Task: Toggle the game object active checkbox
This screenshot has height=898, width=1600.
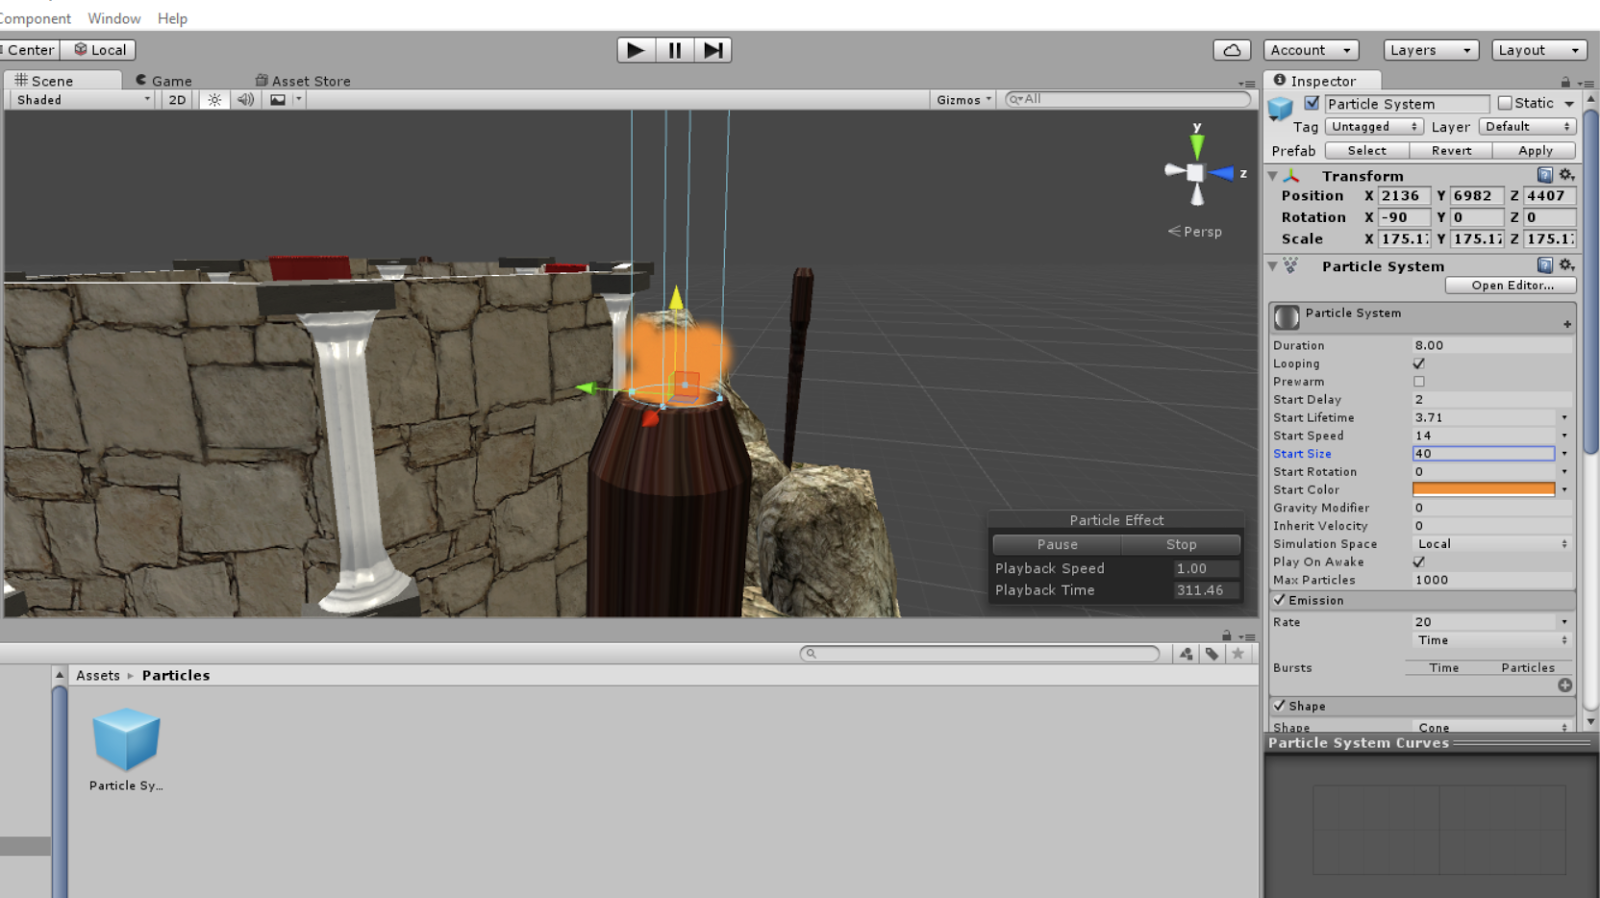Action: point(1312,103)
